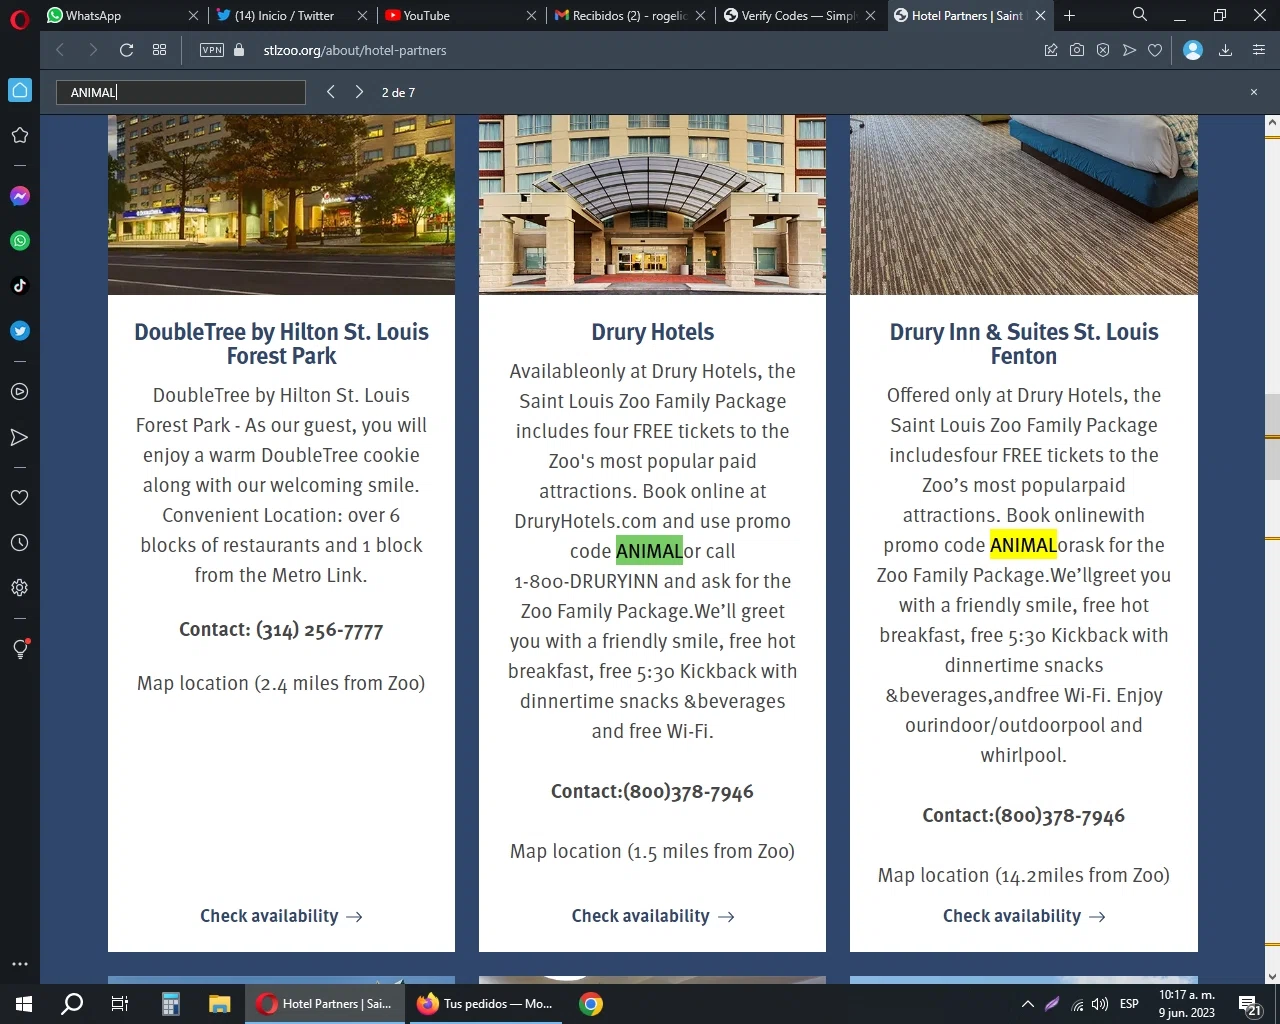The height and width of the screenshot is (1024, 1280).
Task: Open sidebar lightbulb tips icon
Action: (20, 648)
